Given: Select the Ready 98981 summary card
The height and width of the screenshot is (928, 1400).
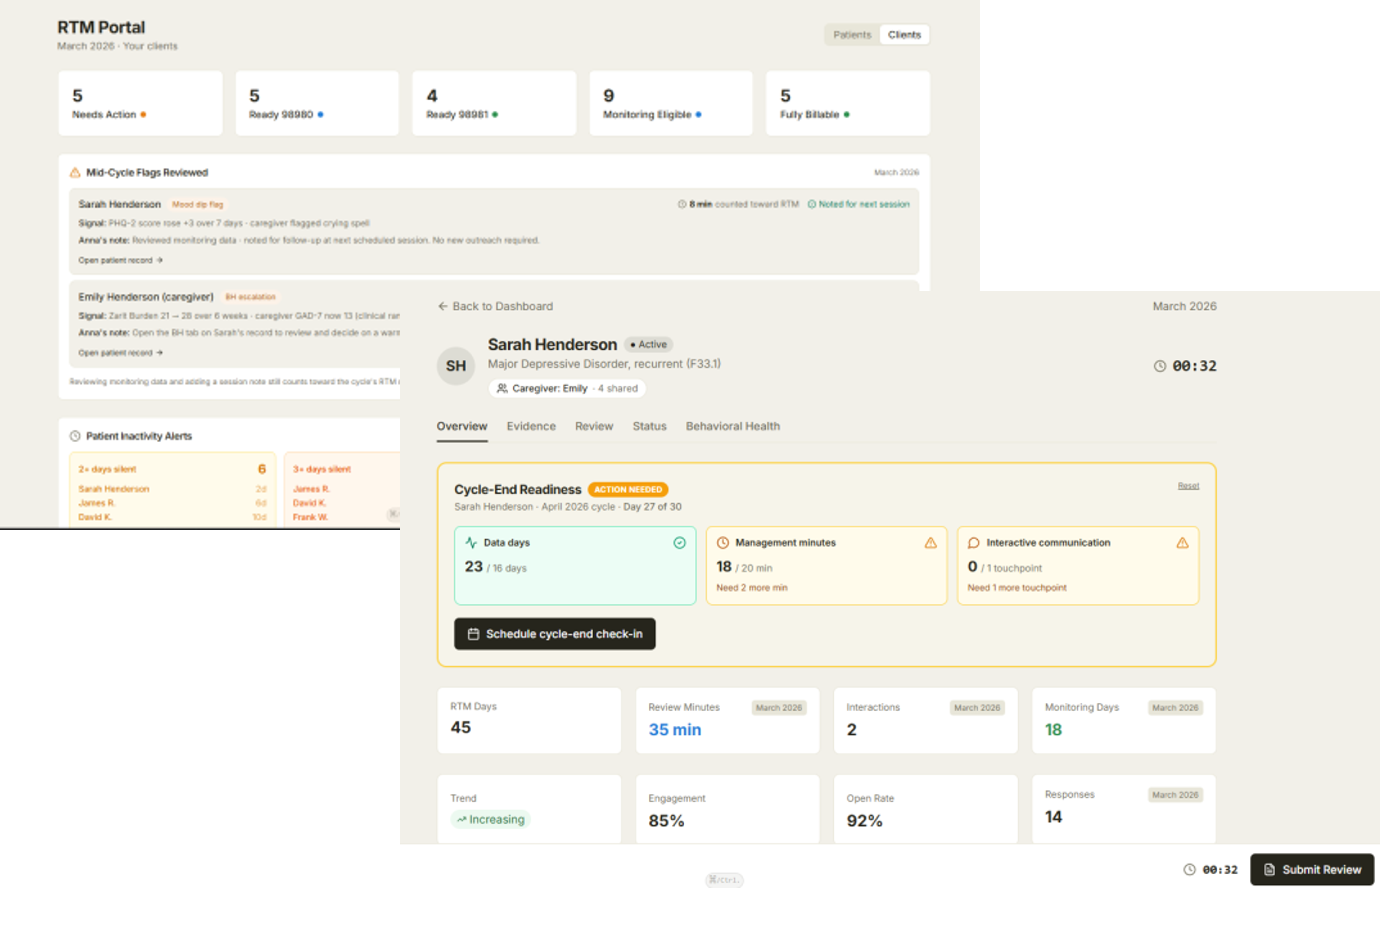Looking at the screenshot, I should [x=494, y=103].
